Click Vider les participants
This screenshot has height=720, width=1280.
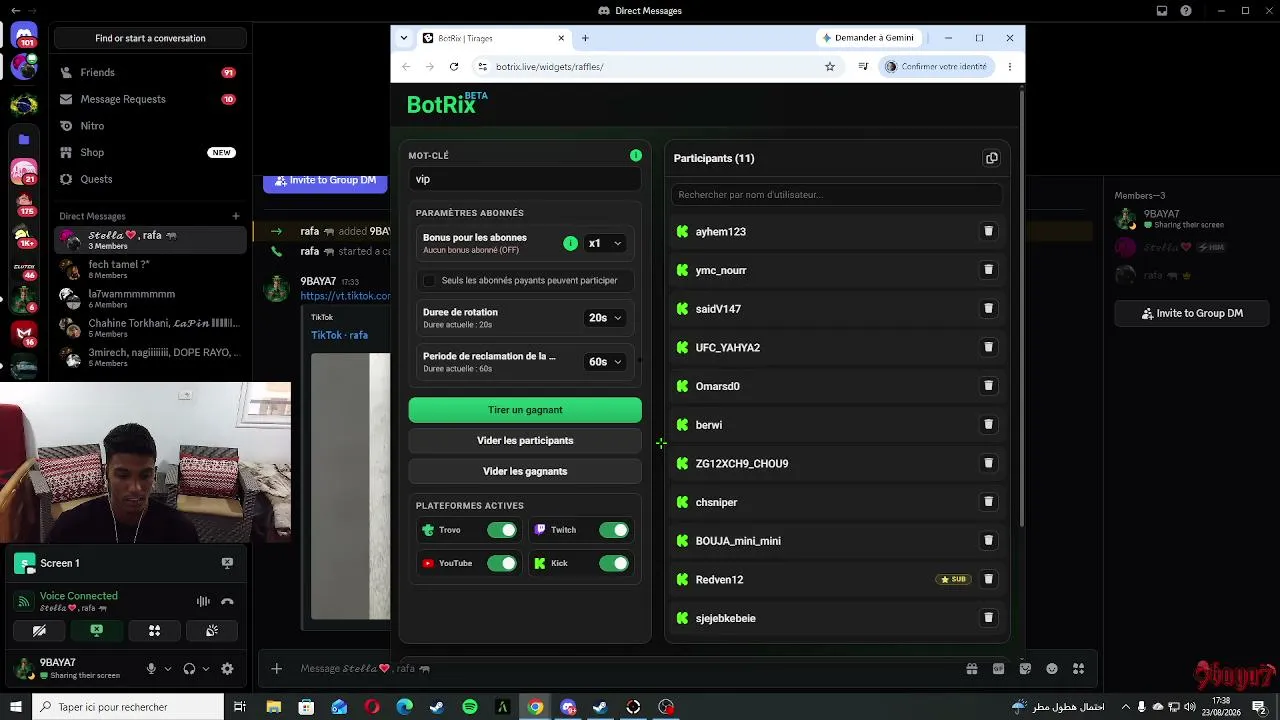click(525, 441)
